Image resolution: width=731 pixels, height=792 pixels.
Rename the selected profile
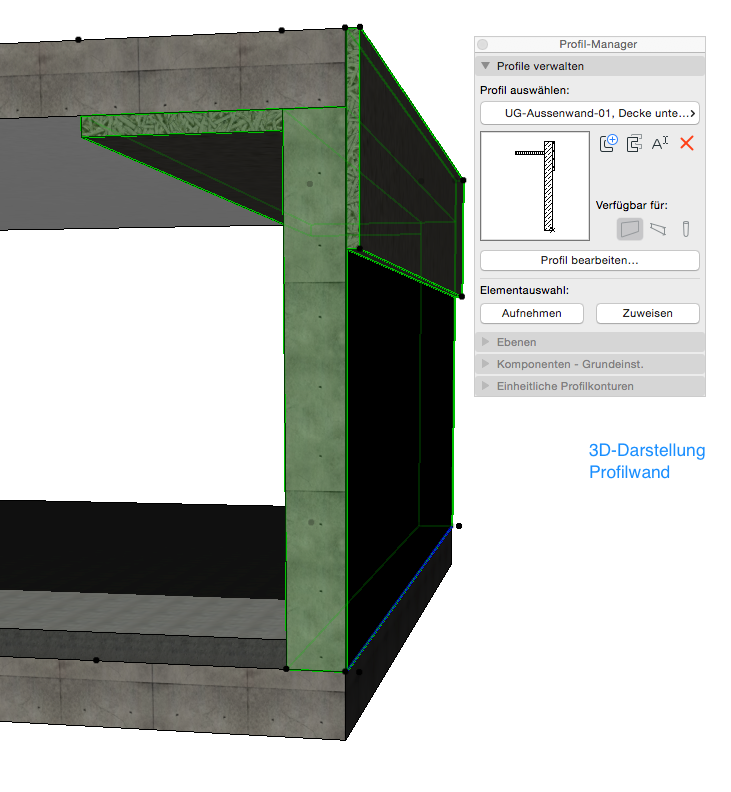coord(660,143)
